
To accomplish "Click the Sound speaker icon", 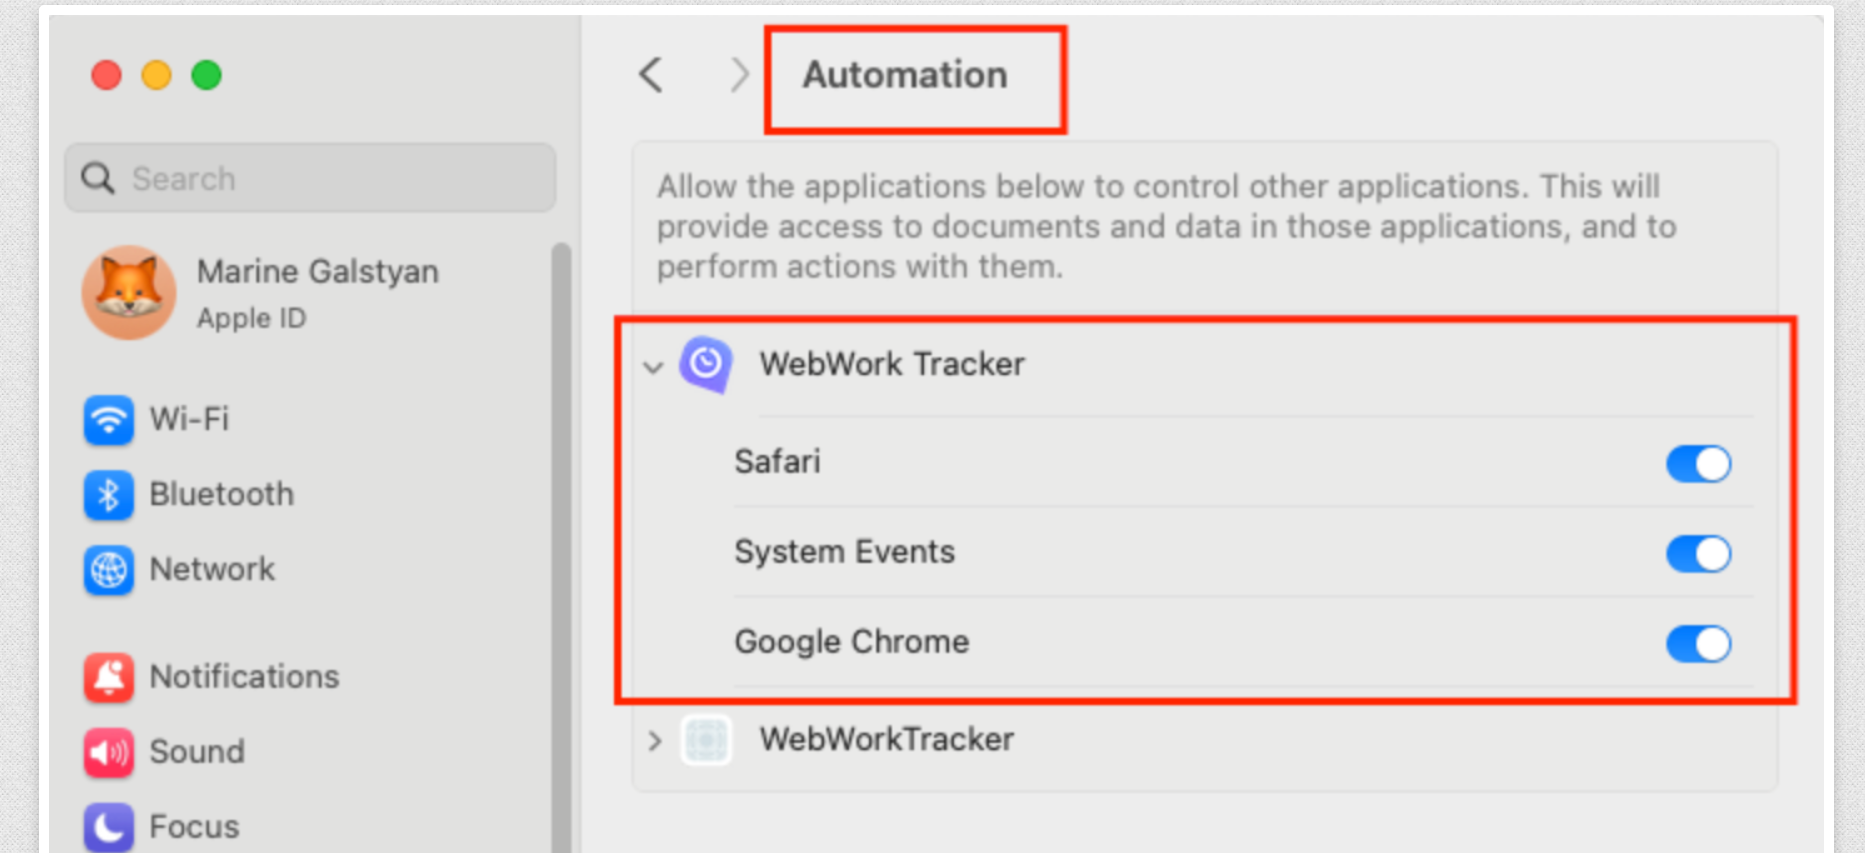I will [x=108, y=752].
